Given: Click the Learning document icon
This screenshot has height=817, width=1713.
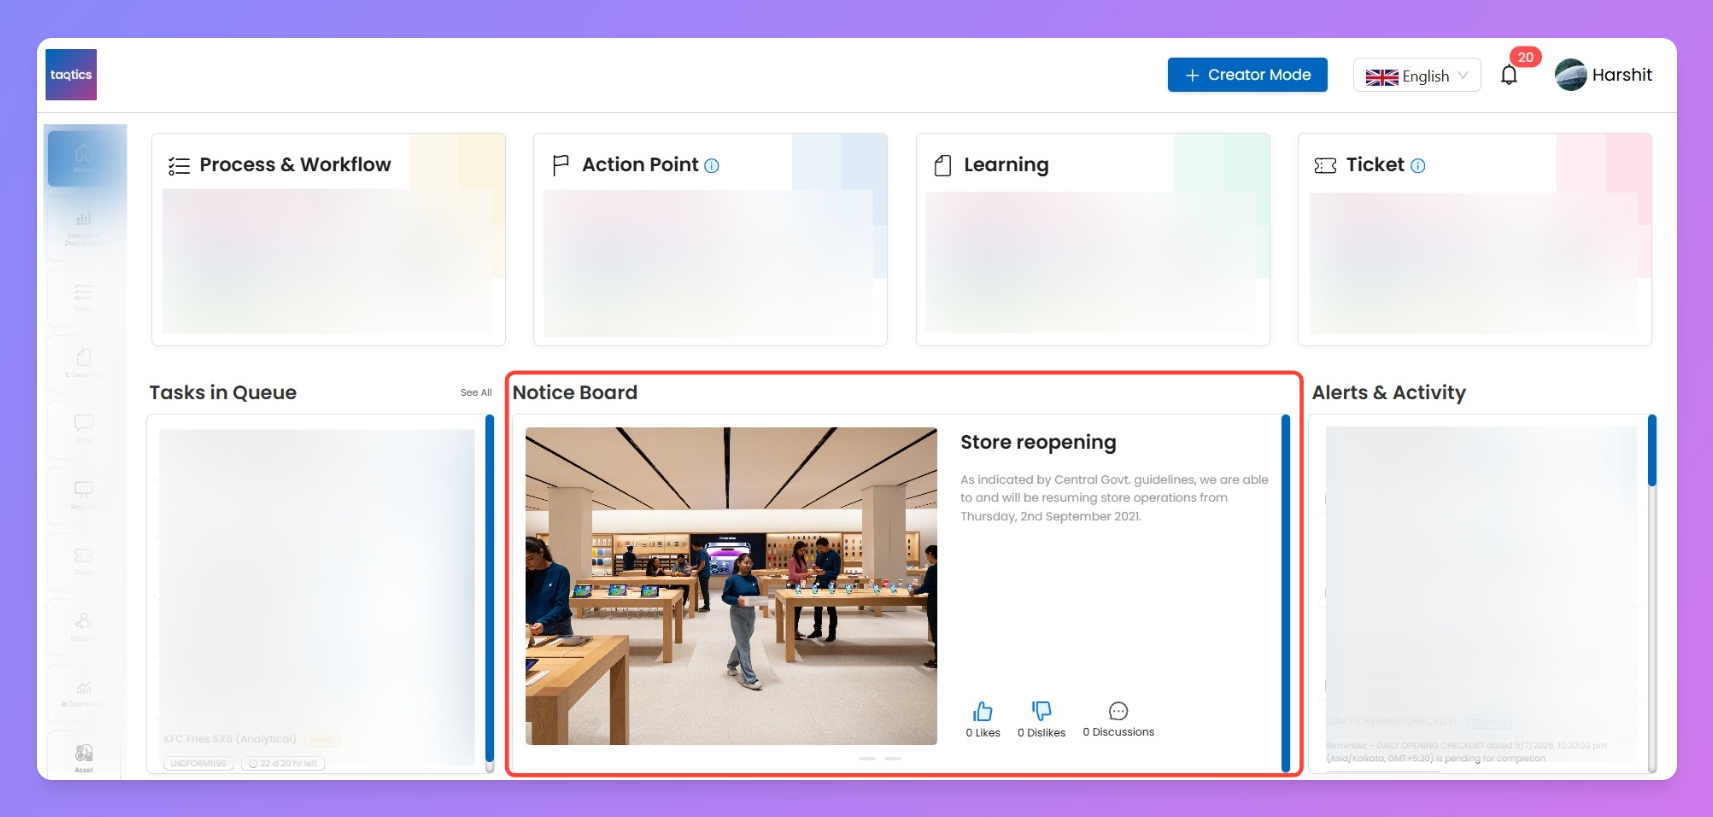Looking at the screenshot, I should coord(943,165).
